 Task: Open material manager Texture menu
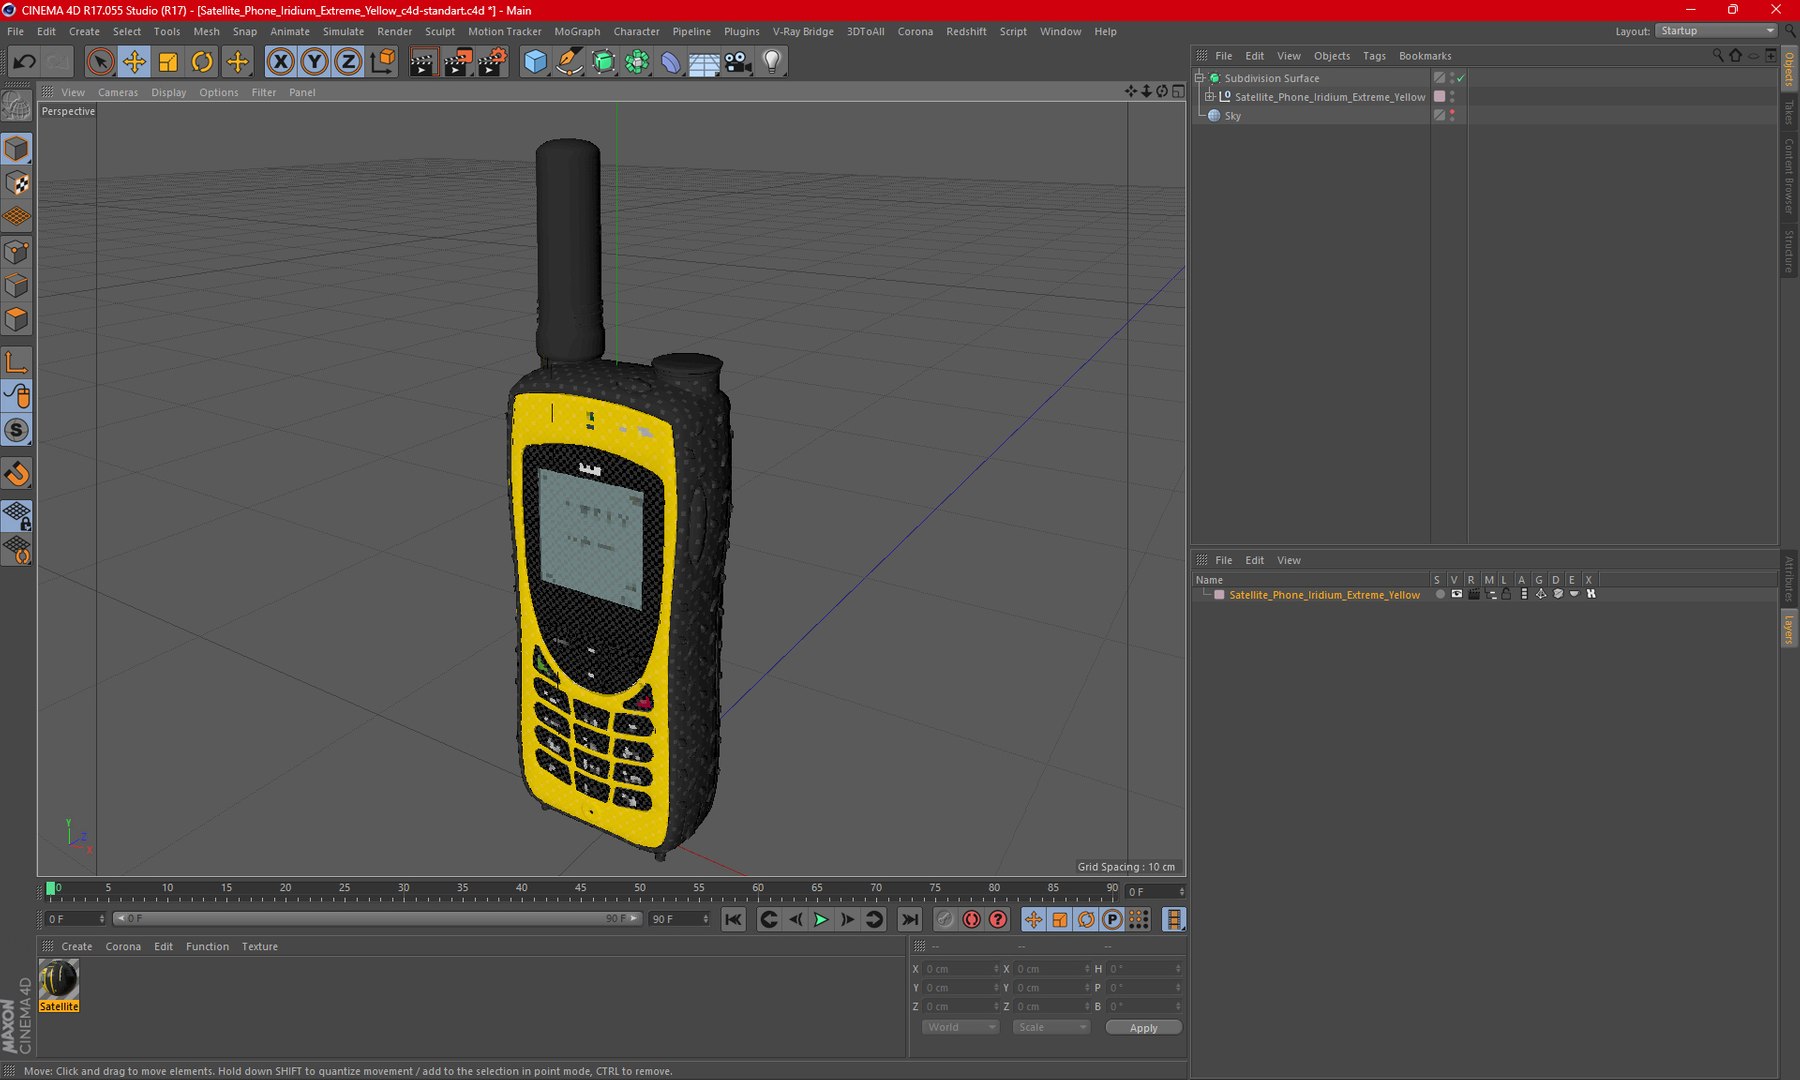point(260,947)
